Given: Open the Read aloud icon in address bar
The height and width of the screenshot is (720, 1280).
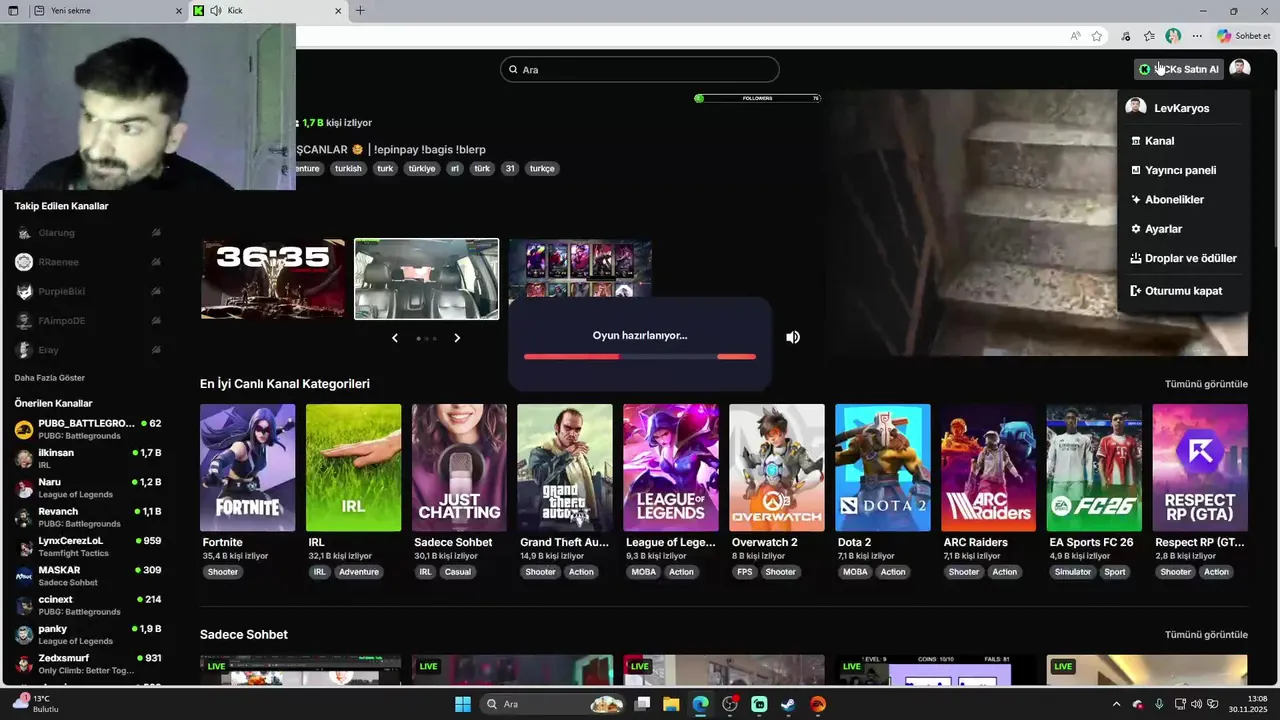Looking at the screenshot, I should pos(1075,36).
